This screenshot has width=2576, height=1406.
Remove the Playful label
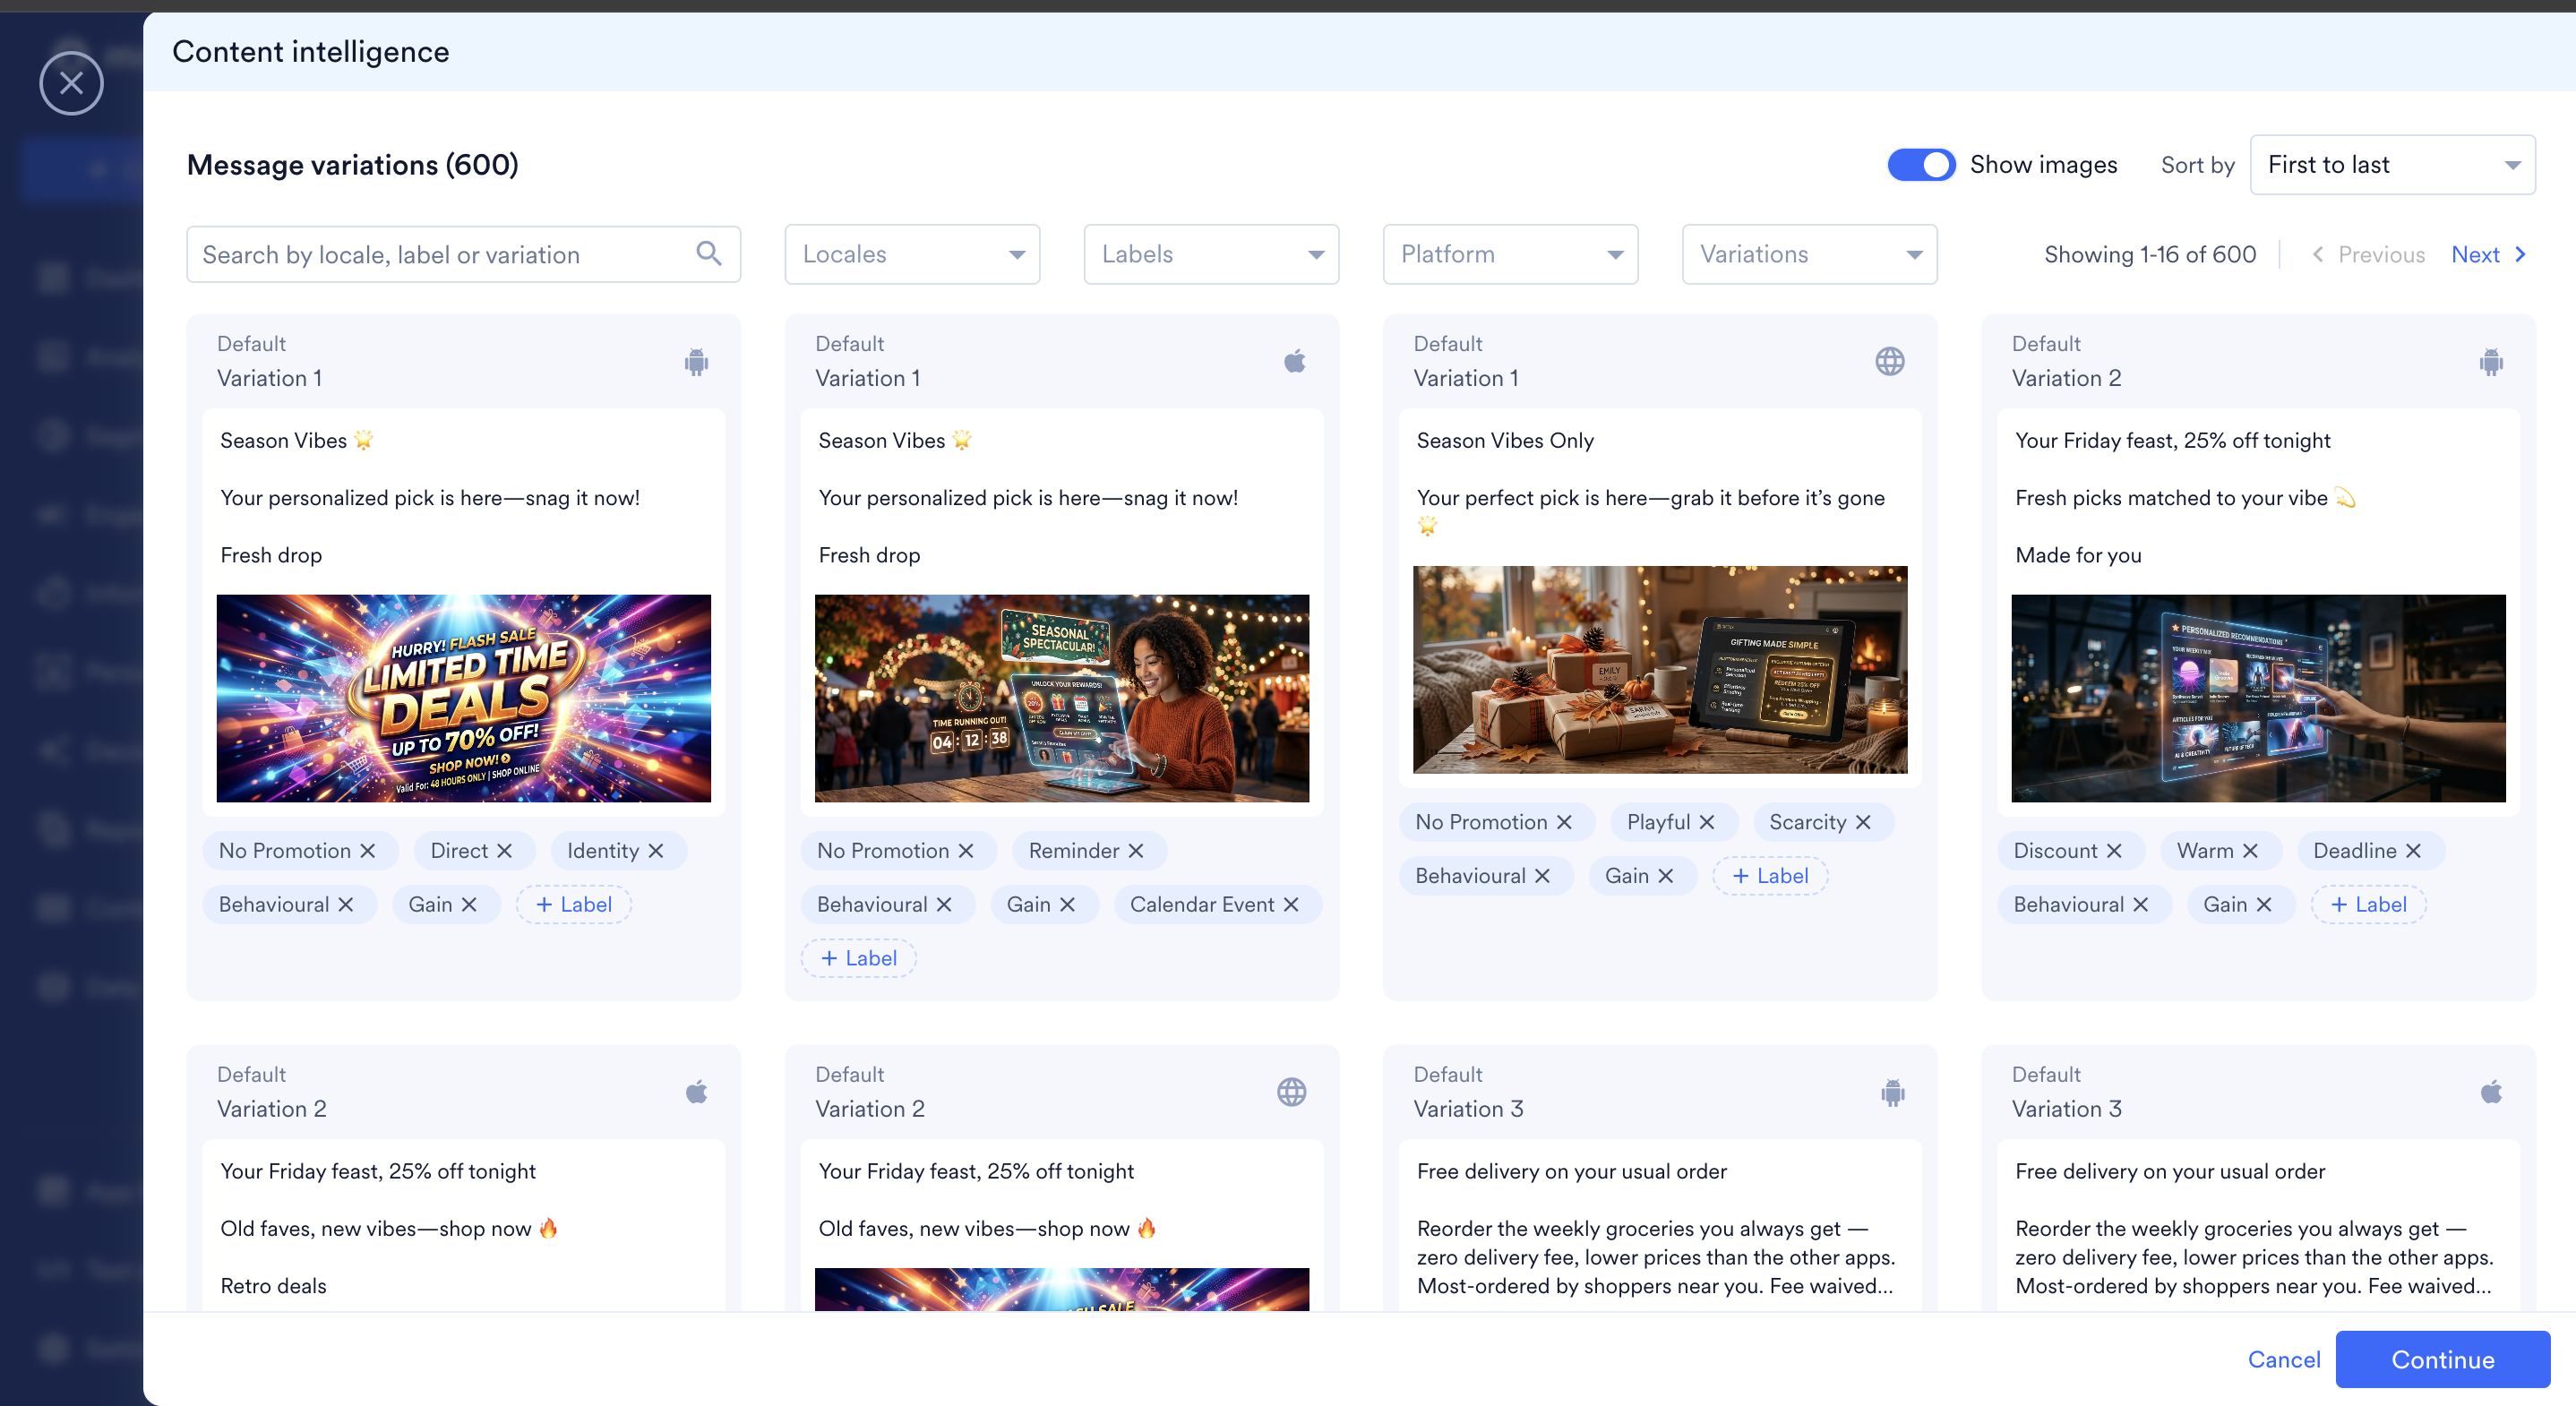1707,822
